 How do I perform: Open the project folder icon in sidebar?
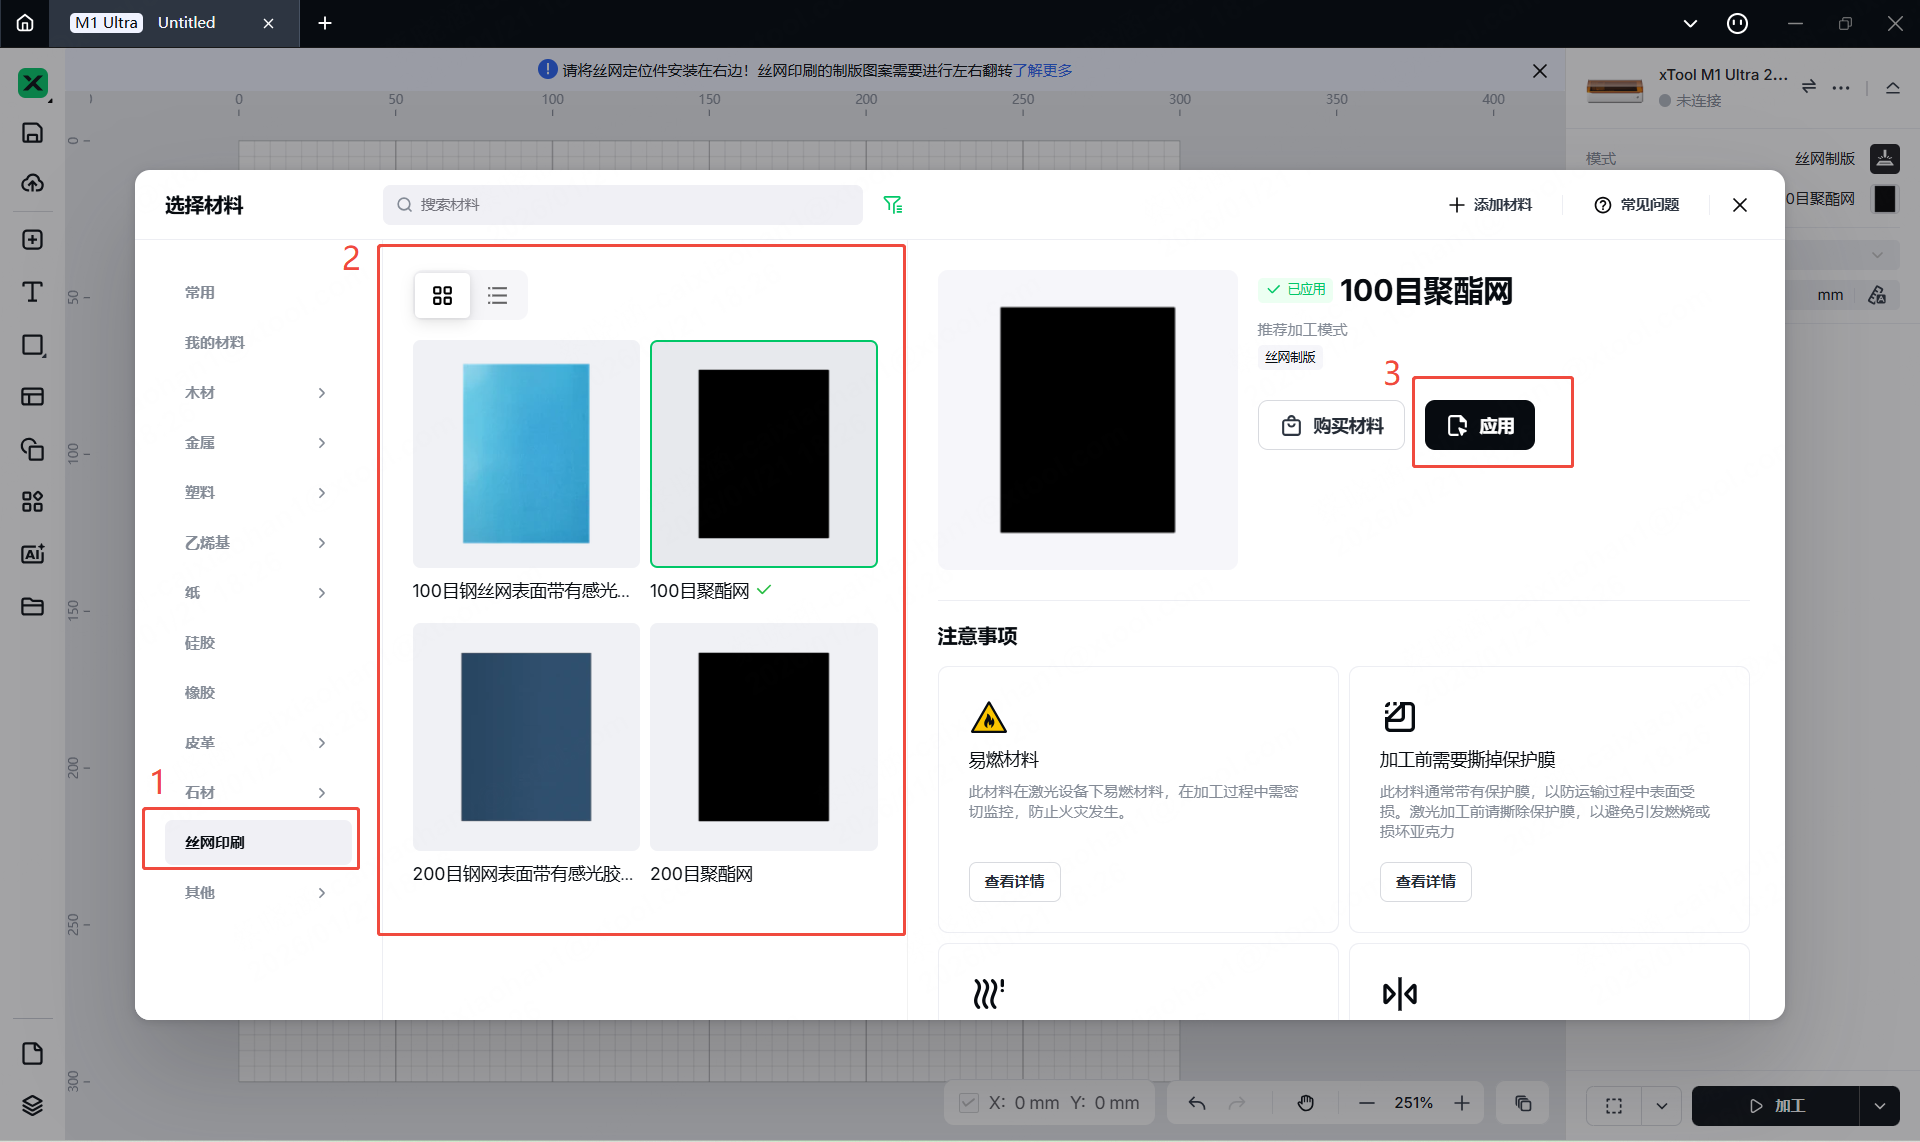click(33, 606)
